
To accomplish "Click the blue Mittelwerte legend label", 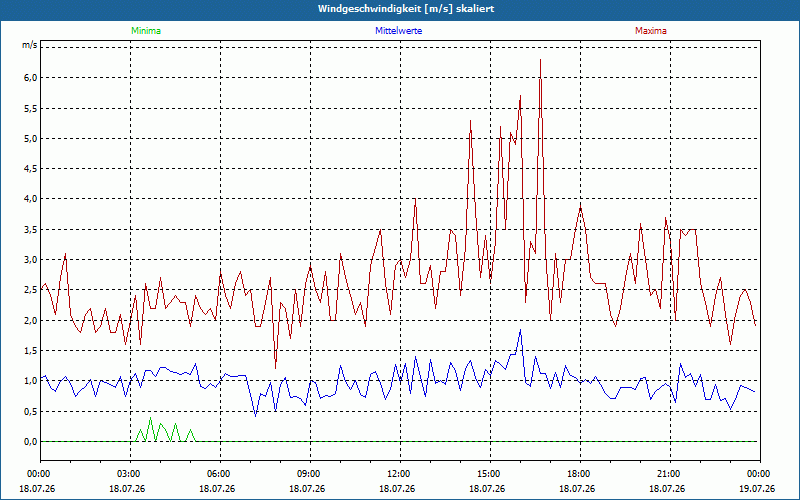I will 398,31.
